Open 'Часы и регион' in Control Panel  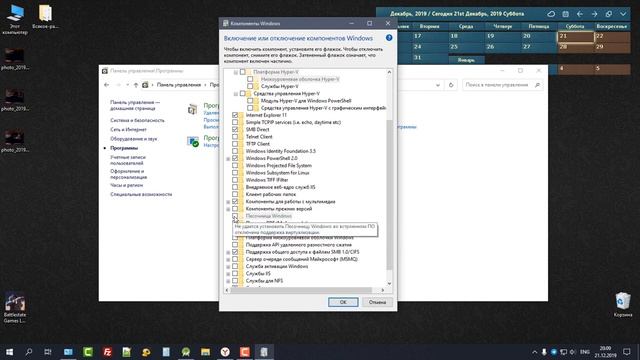(x=127, y=185)
